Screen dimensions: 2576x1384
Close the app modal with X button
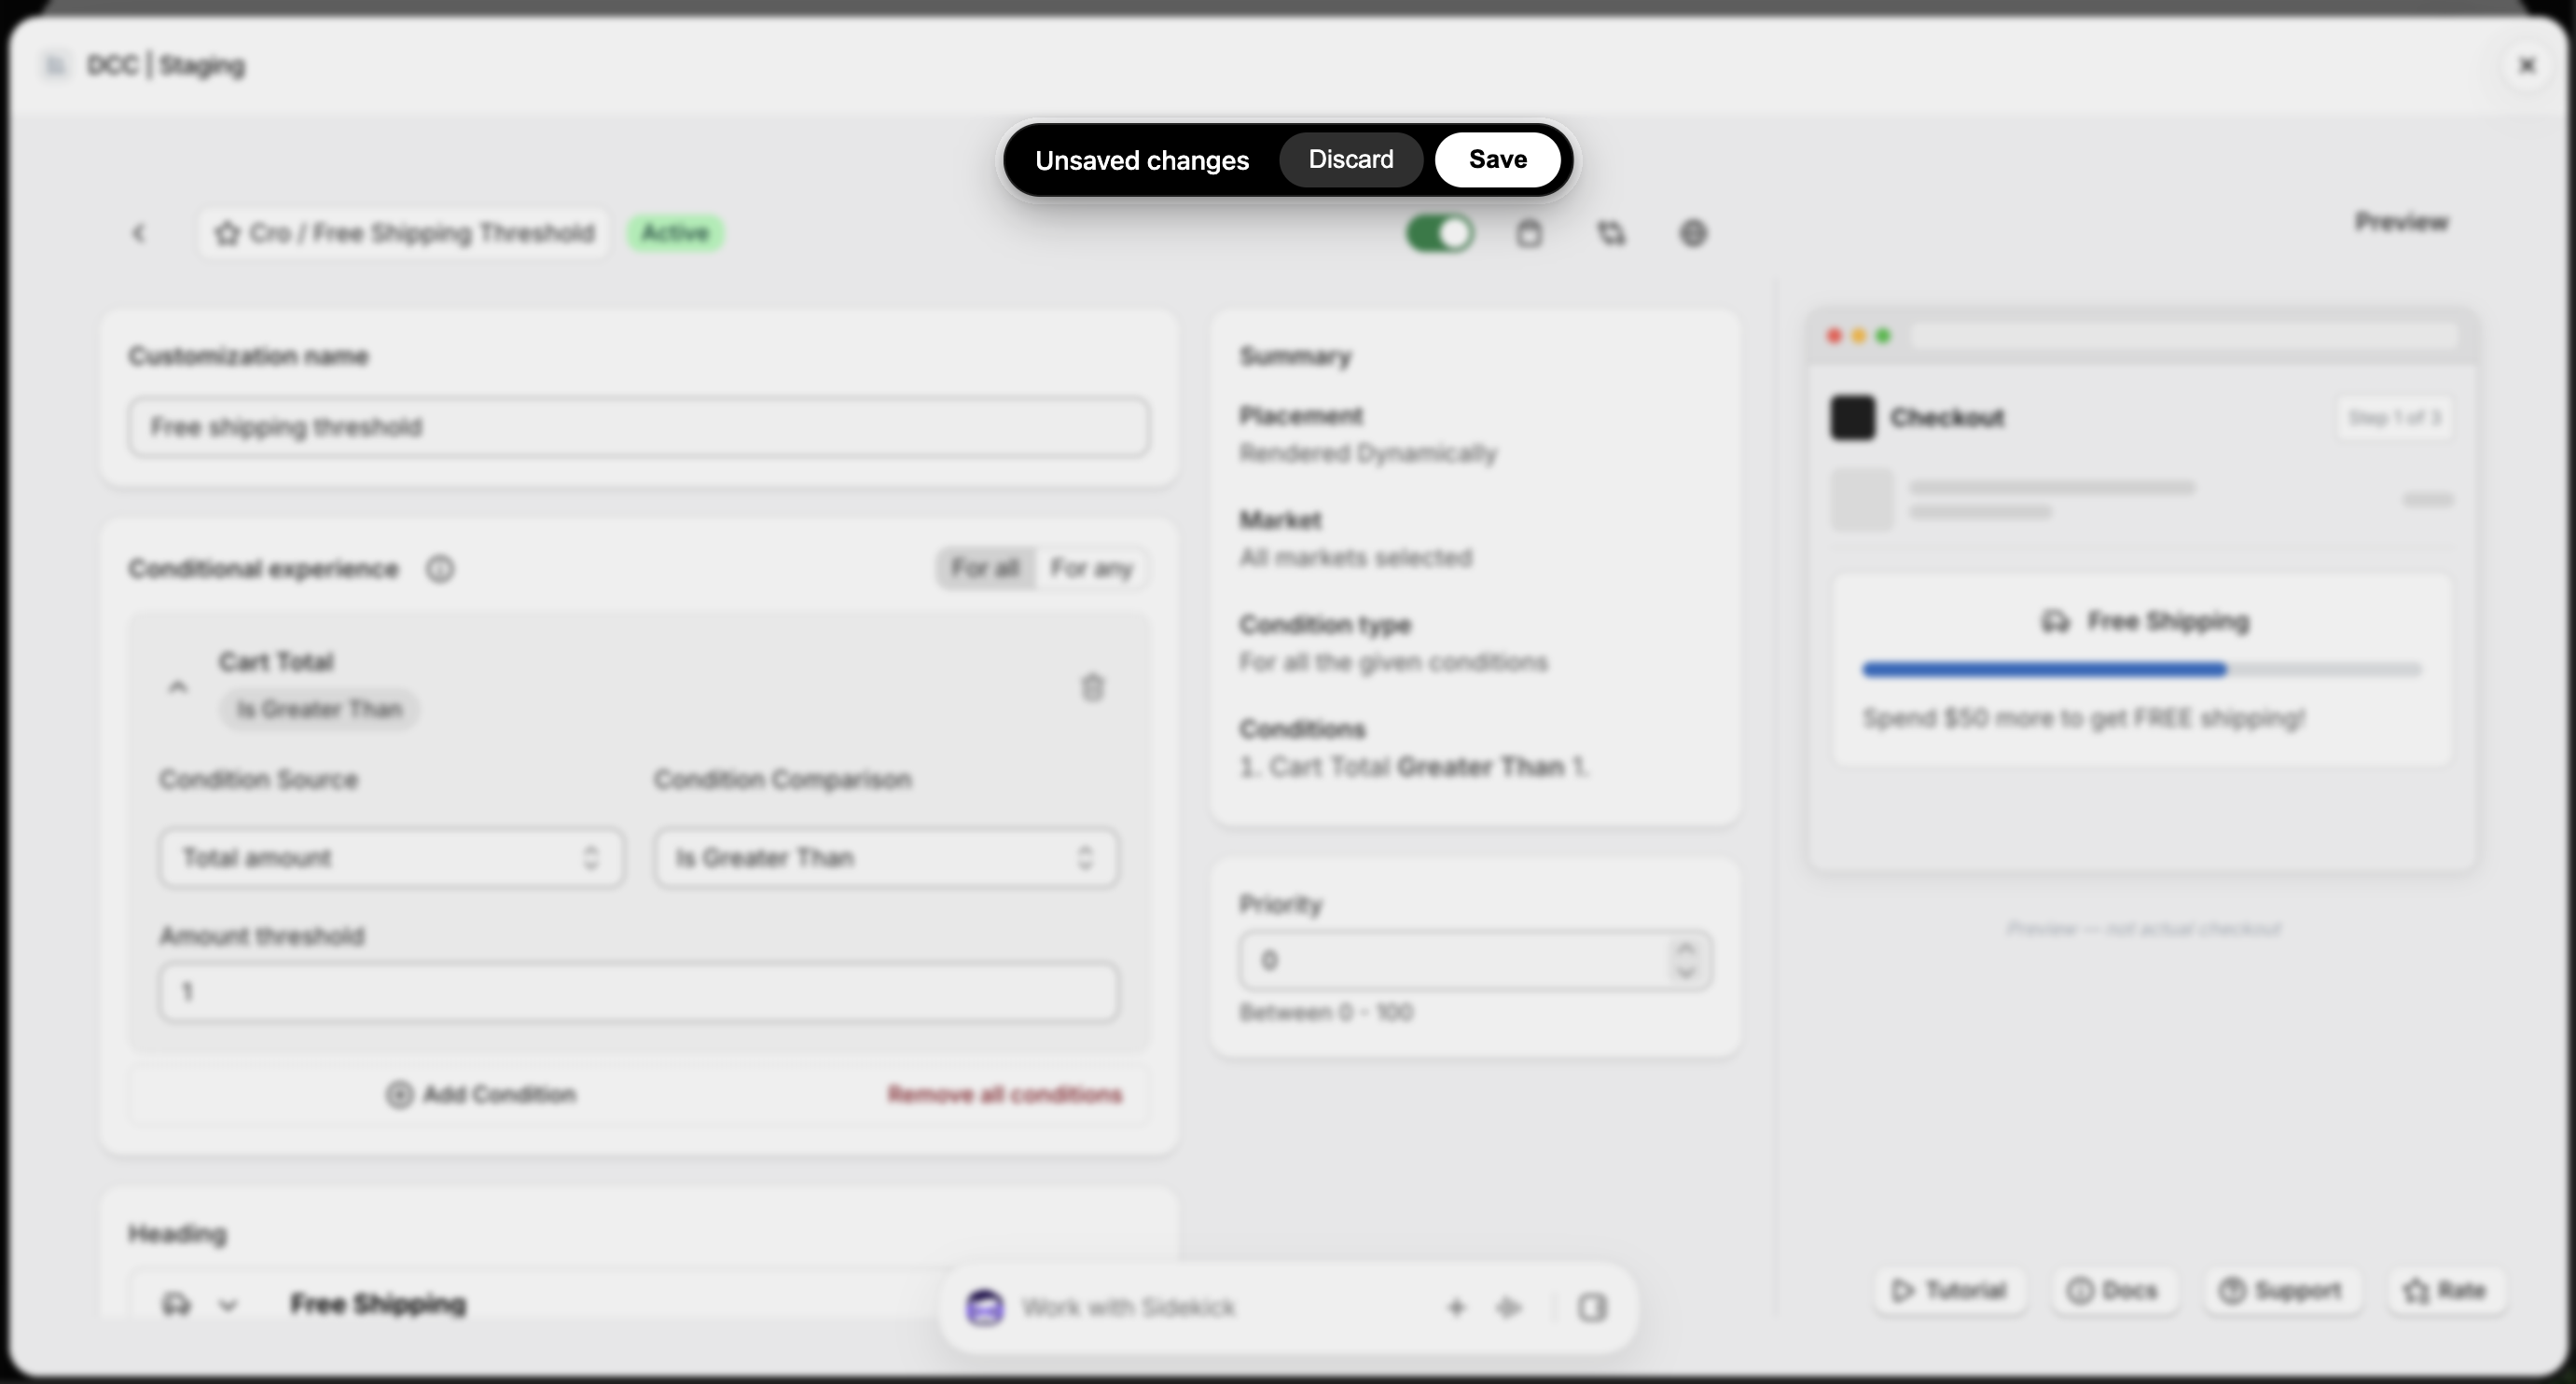pyautogui.click(x=2526, y=66)
